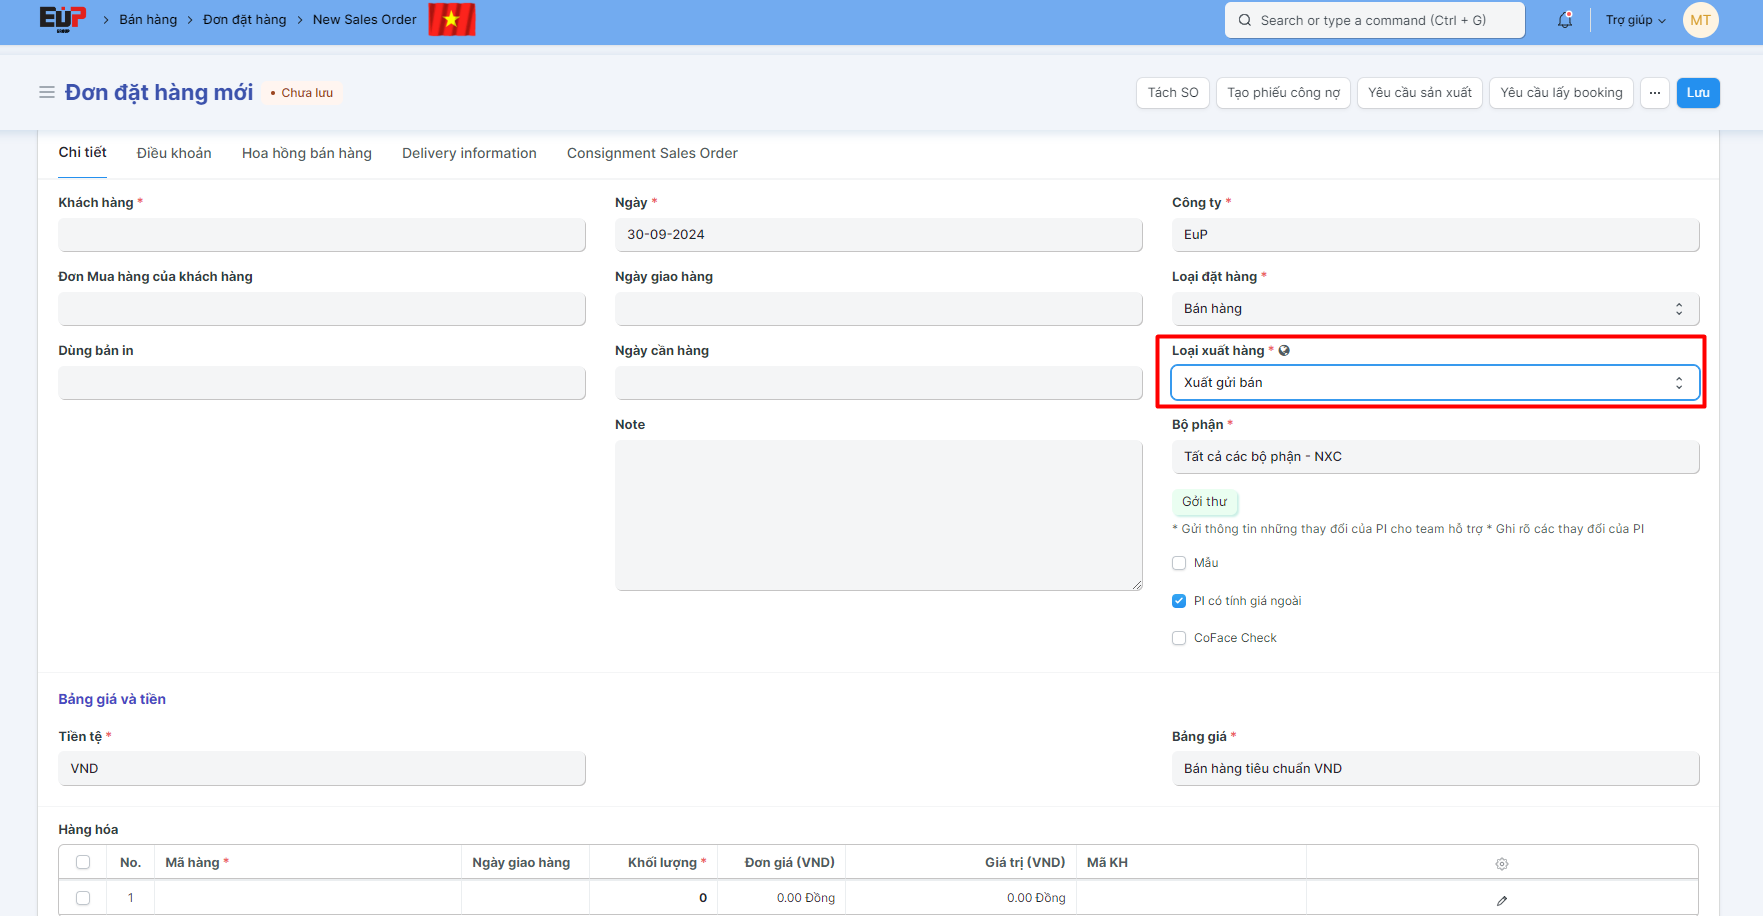Image resolution: width=1763 pixels, height=916 pixels.
Task: Open the Trợ giúp help dropdown
Action: click(x=1635, y=20)
